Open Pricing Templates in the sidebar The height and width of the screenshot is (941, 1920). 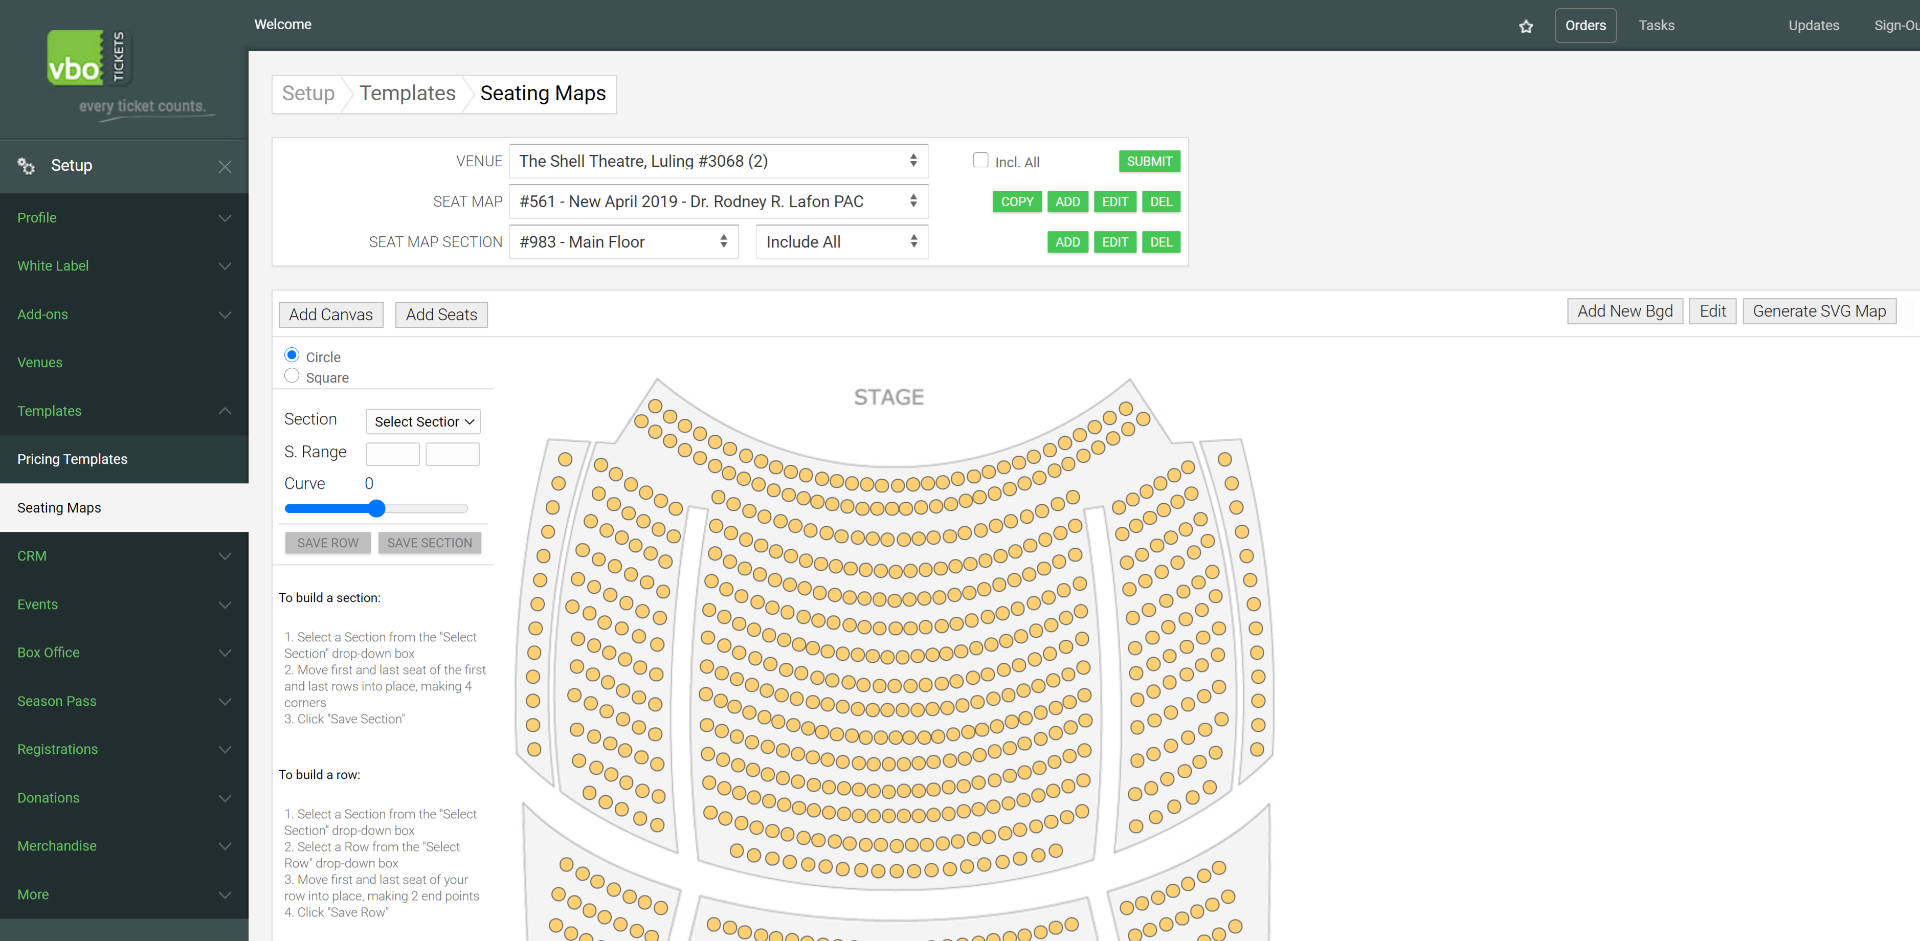72,459
